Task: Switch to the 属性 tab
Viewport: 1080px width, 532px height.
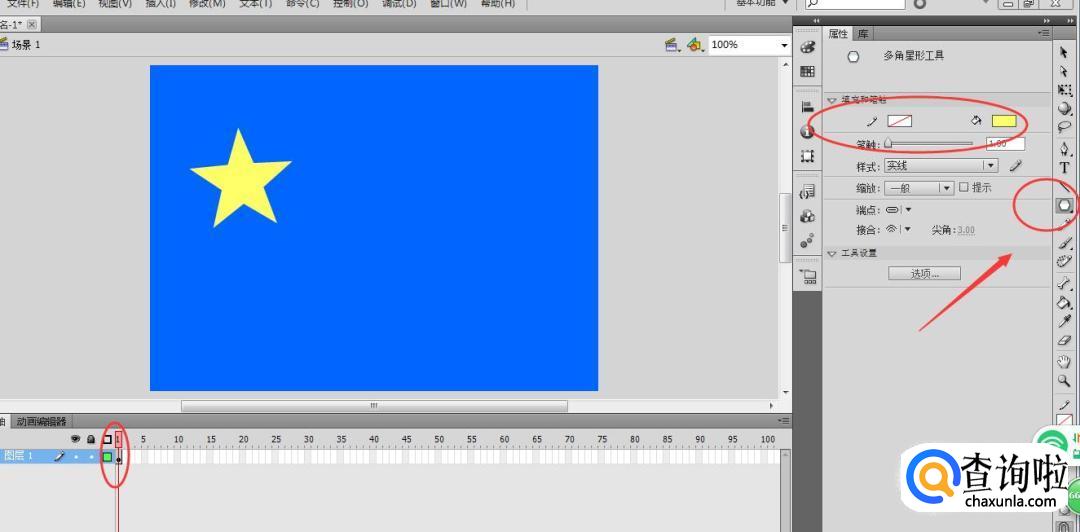Action: tap(838, 33)
